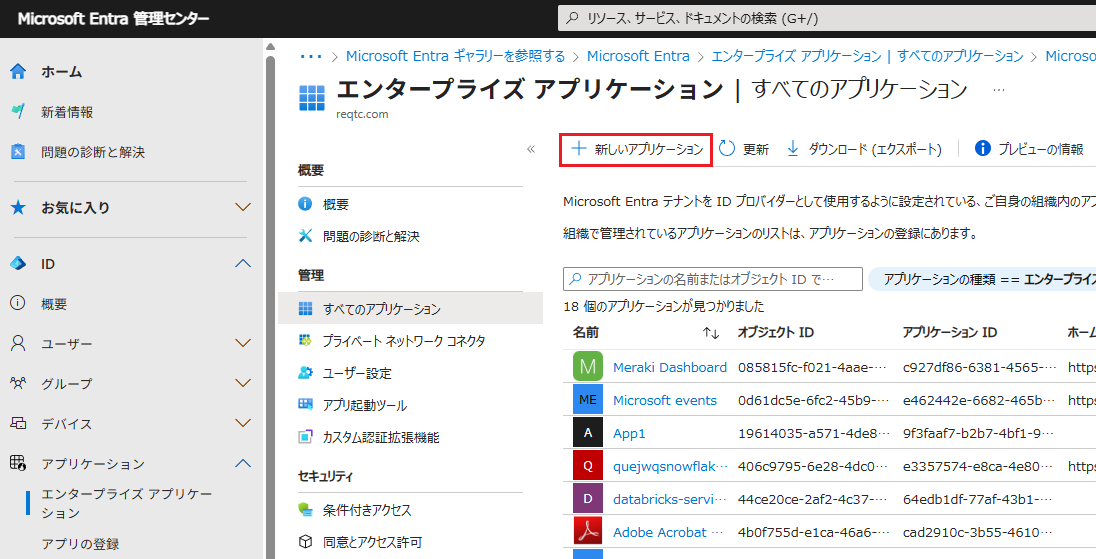Expand the グループ menu chevron
The height and width of the screenshot is (559, 1096).
tap(243, 383)
